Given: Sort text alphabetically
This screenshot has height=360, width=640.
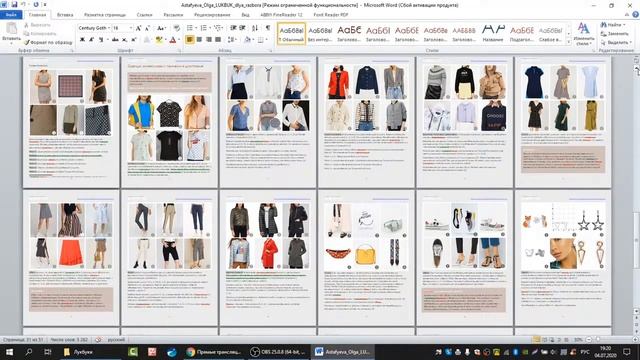Looking at the screenshot, I should coord(255,28).
